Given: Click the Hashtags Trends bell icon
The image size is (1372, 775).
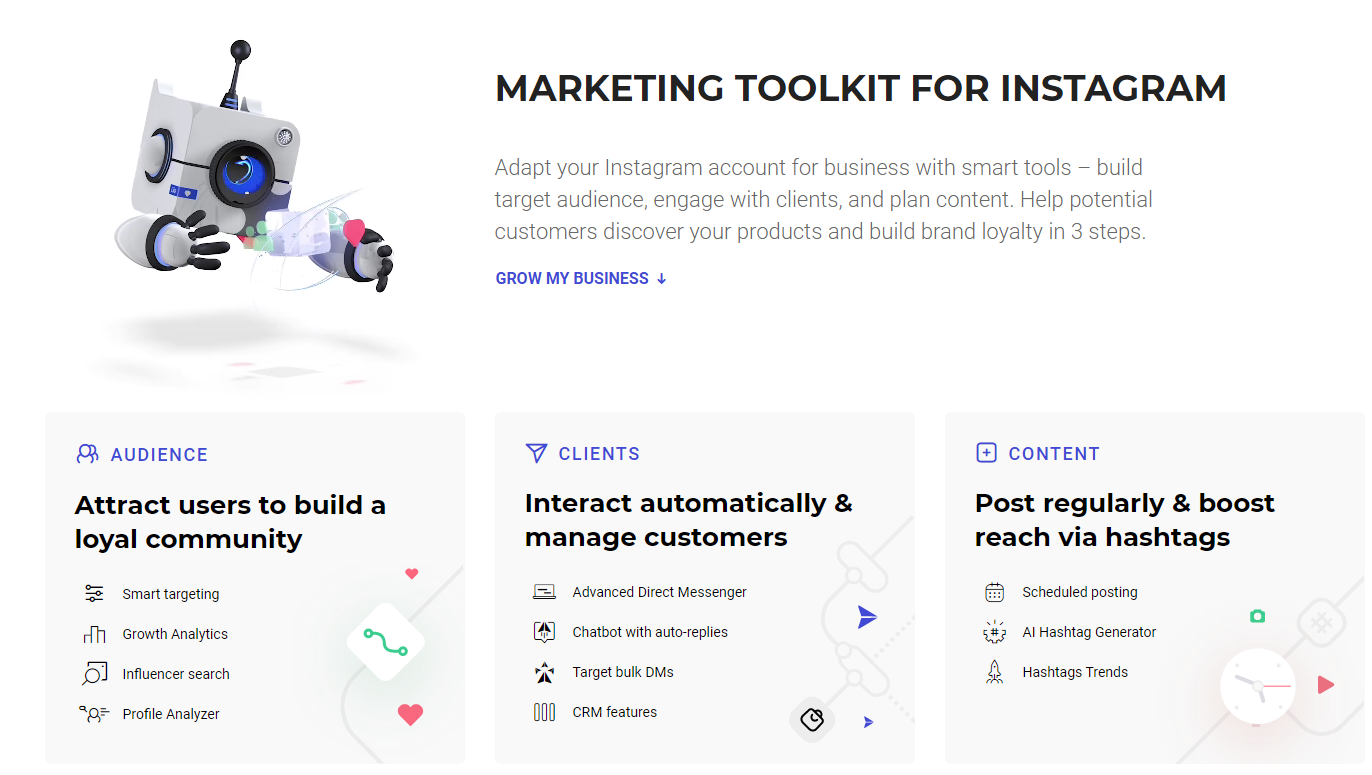Looking at the screenshot, I should pos(994,671).
